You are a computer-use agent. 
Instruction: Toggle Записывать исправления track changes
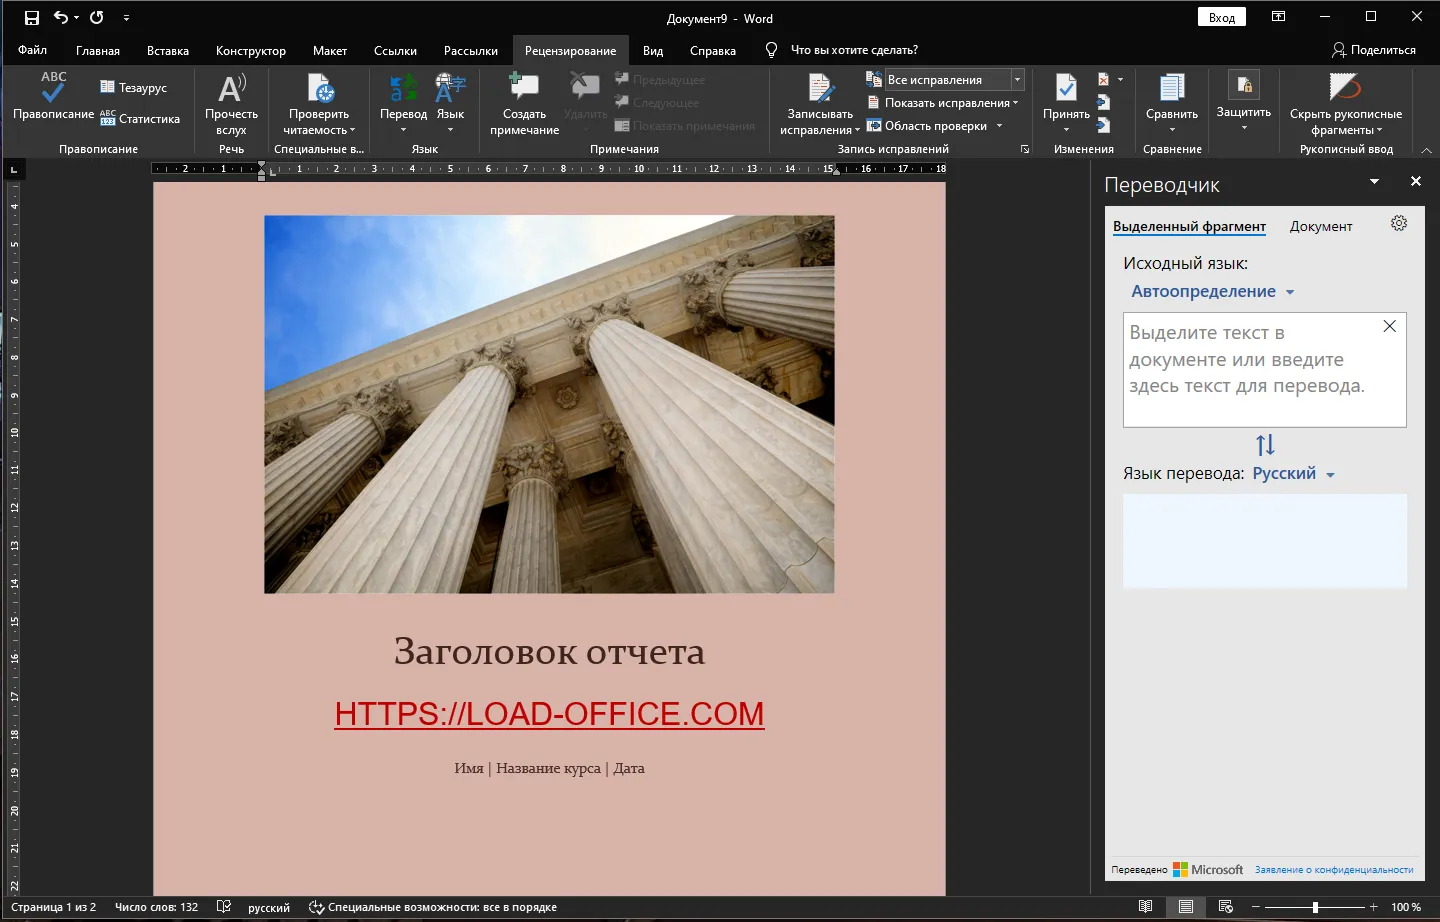[820, 104]
